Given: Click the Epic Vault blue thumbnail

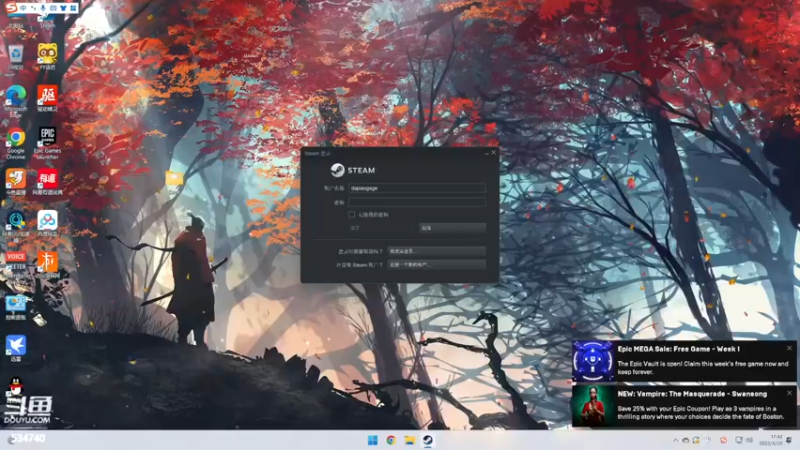Looking at the screenshot, I should [593, 361].
